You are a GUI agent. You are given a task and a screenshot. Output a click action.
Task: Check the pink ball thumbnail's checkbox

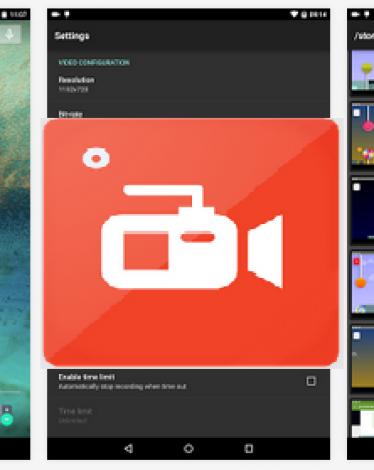[357, 113]
